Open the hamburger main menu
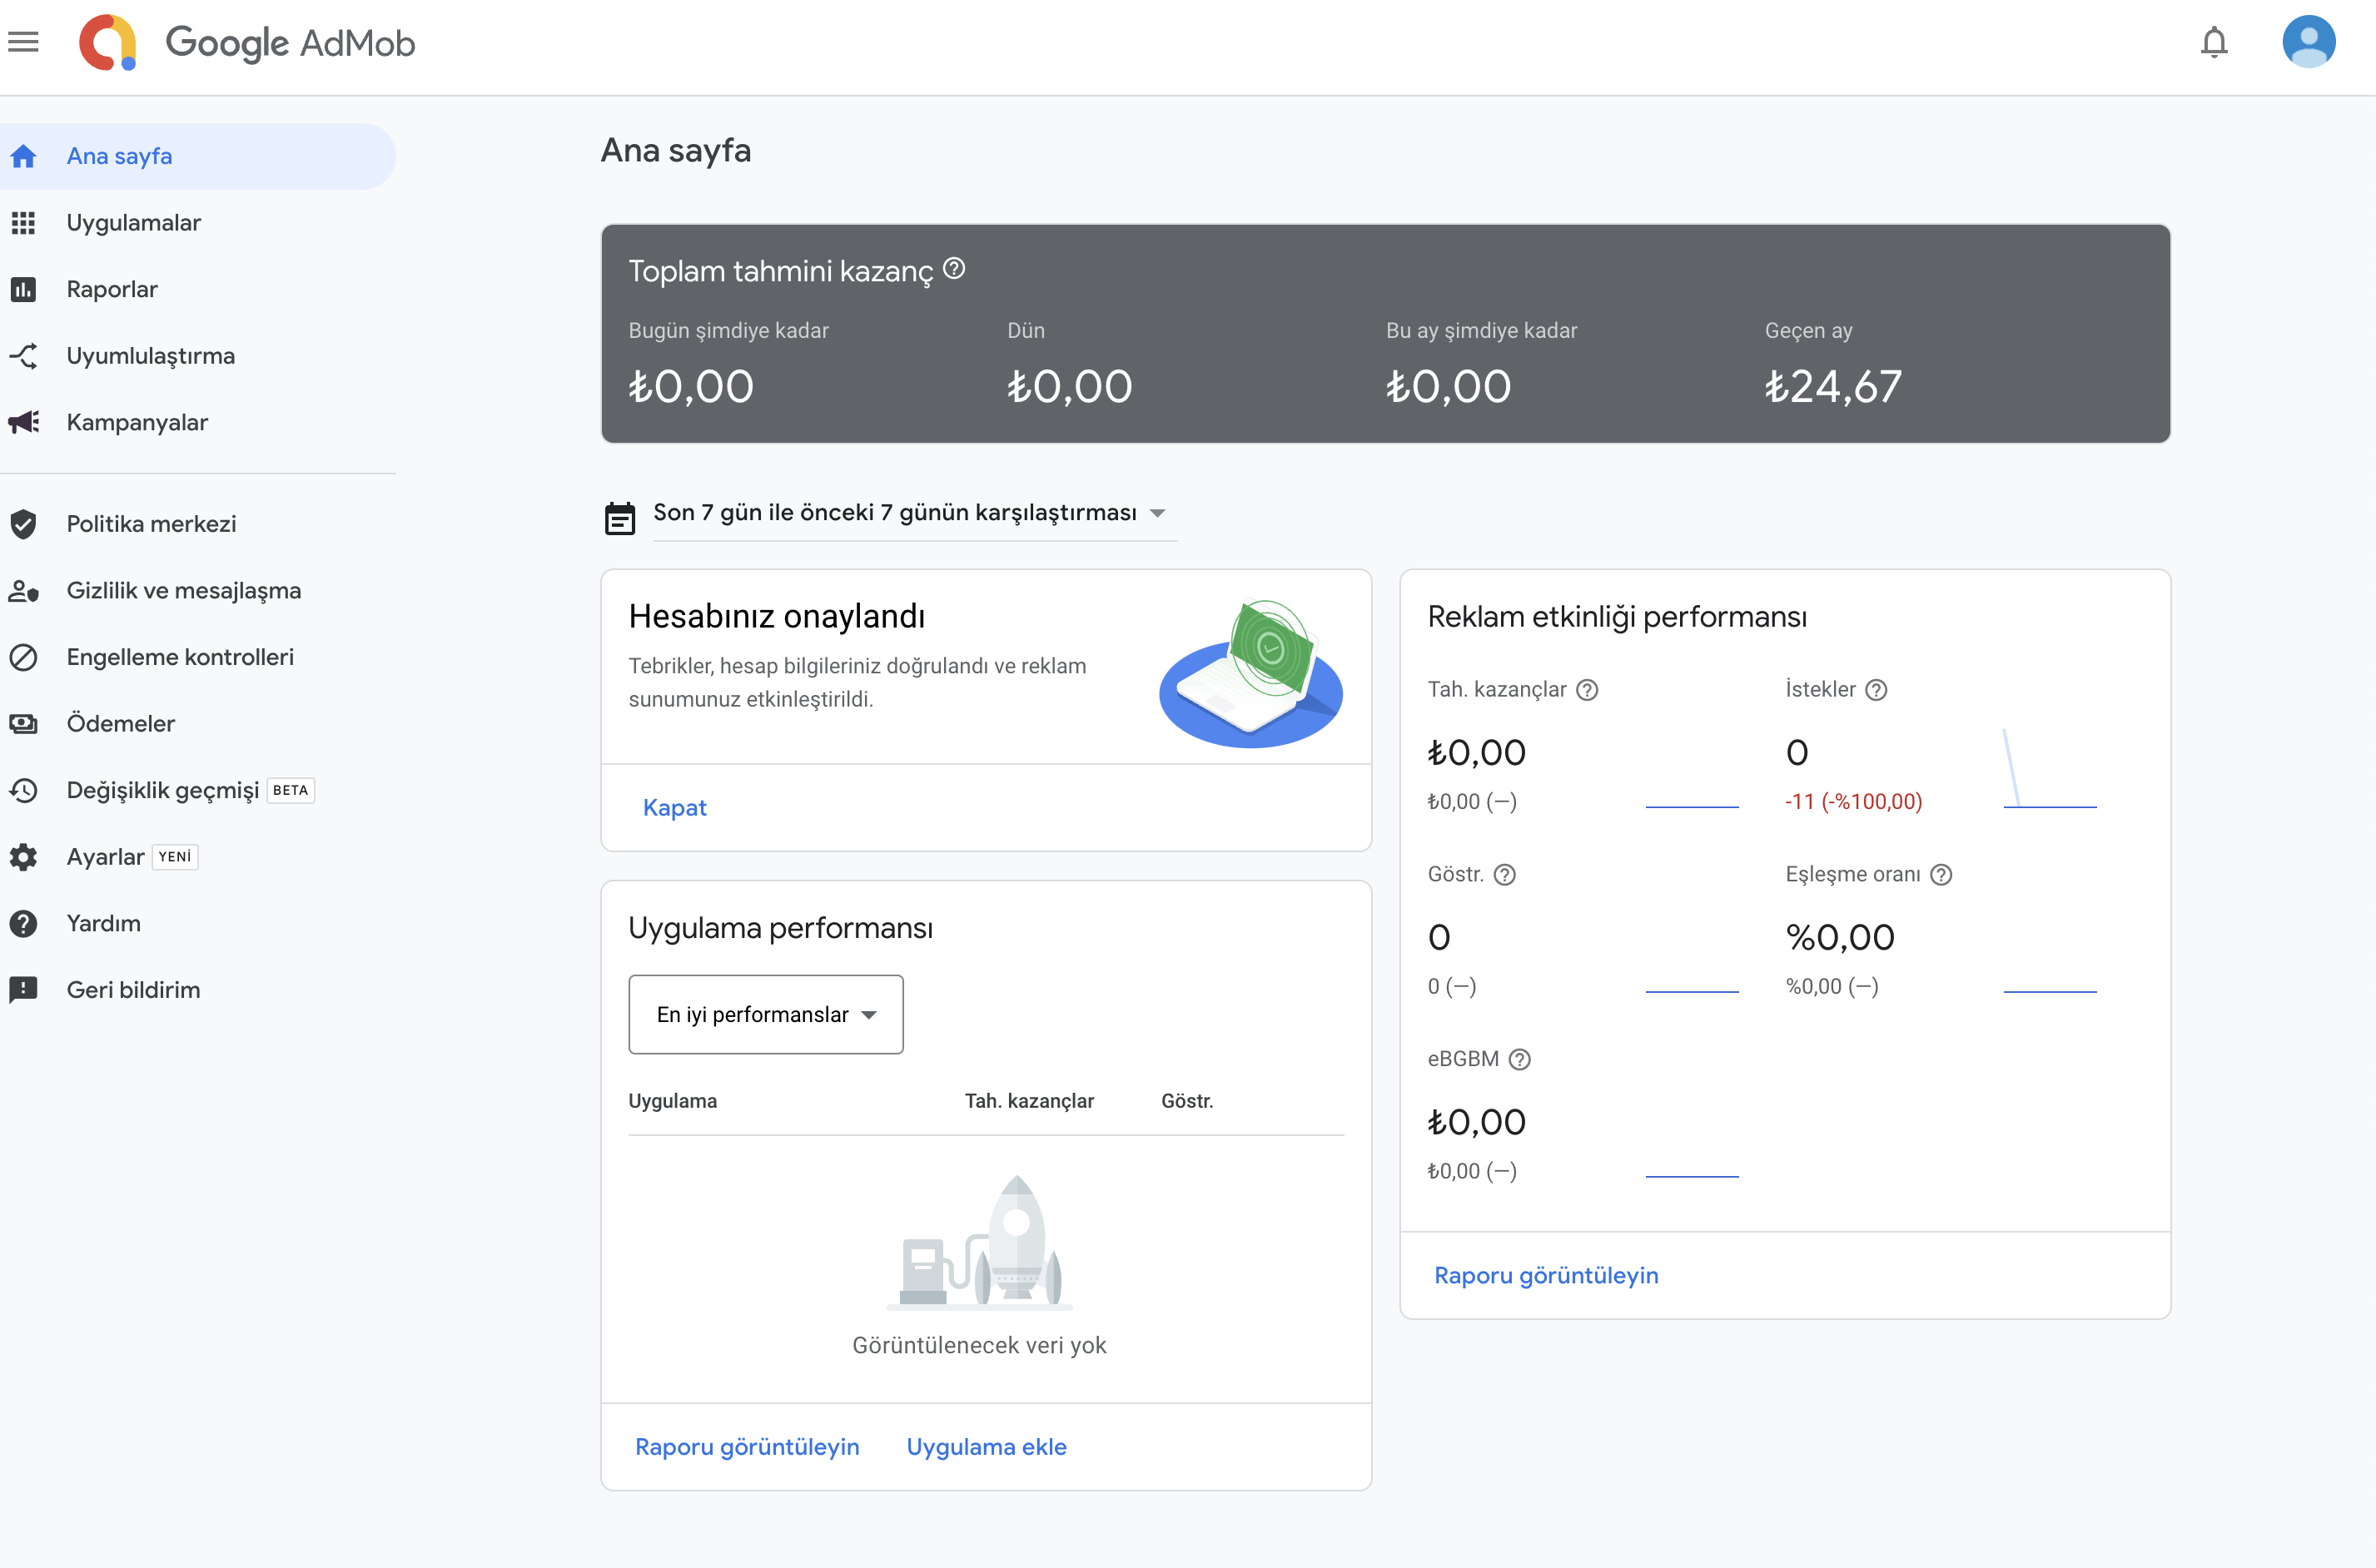The height and width of the screenshot is (1568, 2376). (x=23, y=42)
